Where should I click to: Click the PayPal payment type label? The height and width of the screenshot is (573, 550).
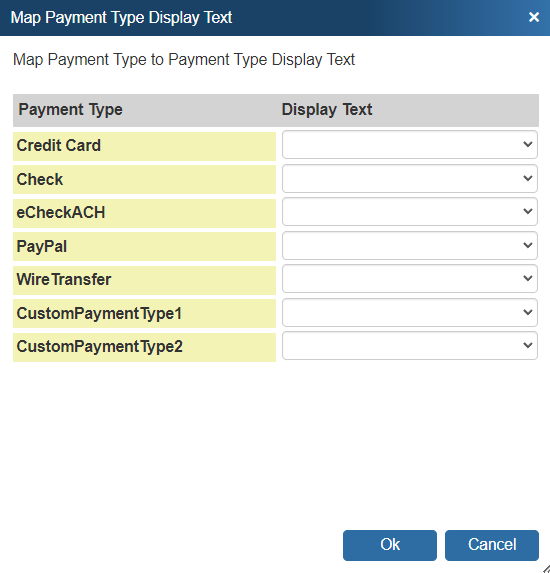coord(42,246)
